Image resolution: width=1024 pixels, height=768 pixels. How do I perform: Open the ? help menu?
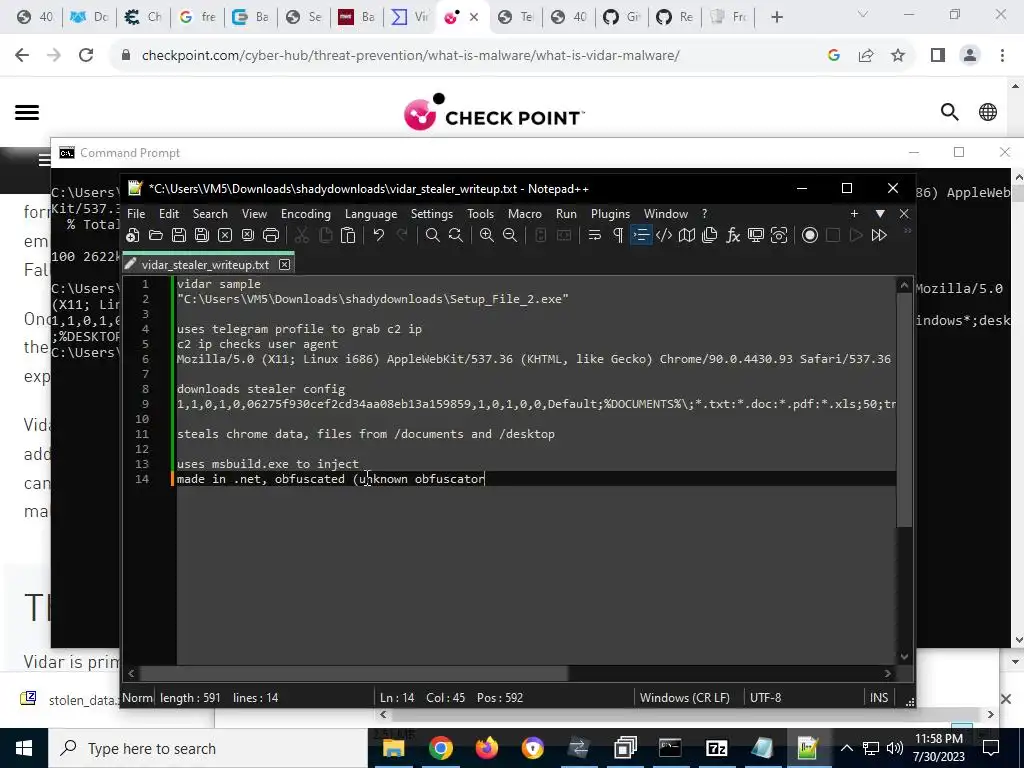click(x=704, y=214)
